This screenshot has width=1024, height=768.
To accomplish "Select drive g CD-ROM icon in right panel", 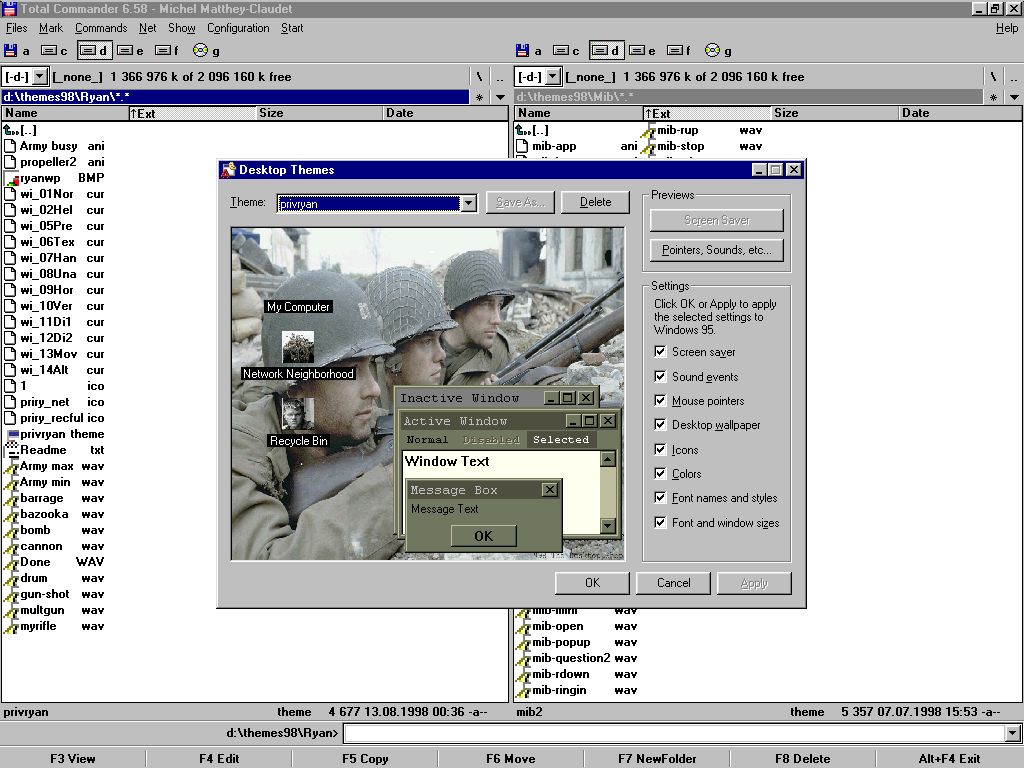I will tap(712, 50).
